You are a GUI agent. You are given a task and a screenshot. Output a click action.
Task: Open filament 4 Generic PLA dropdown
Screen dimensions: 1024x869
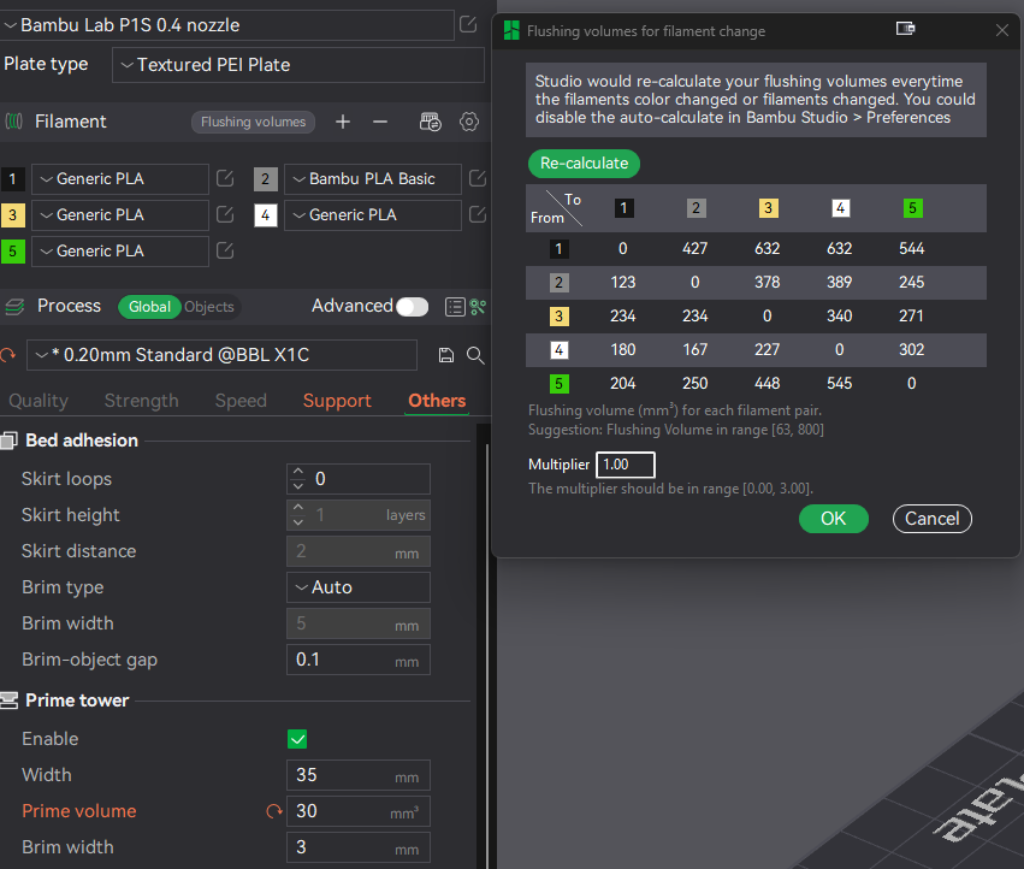pos(373,215)
